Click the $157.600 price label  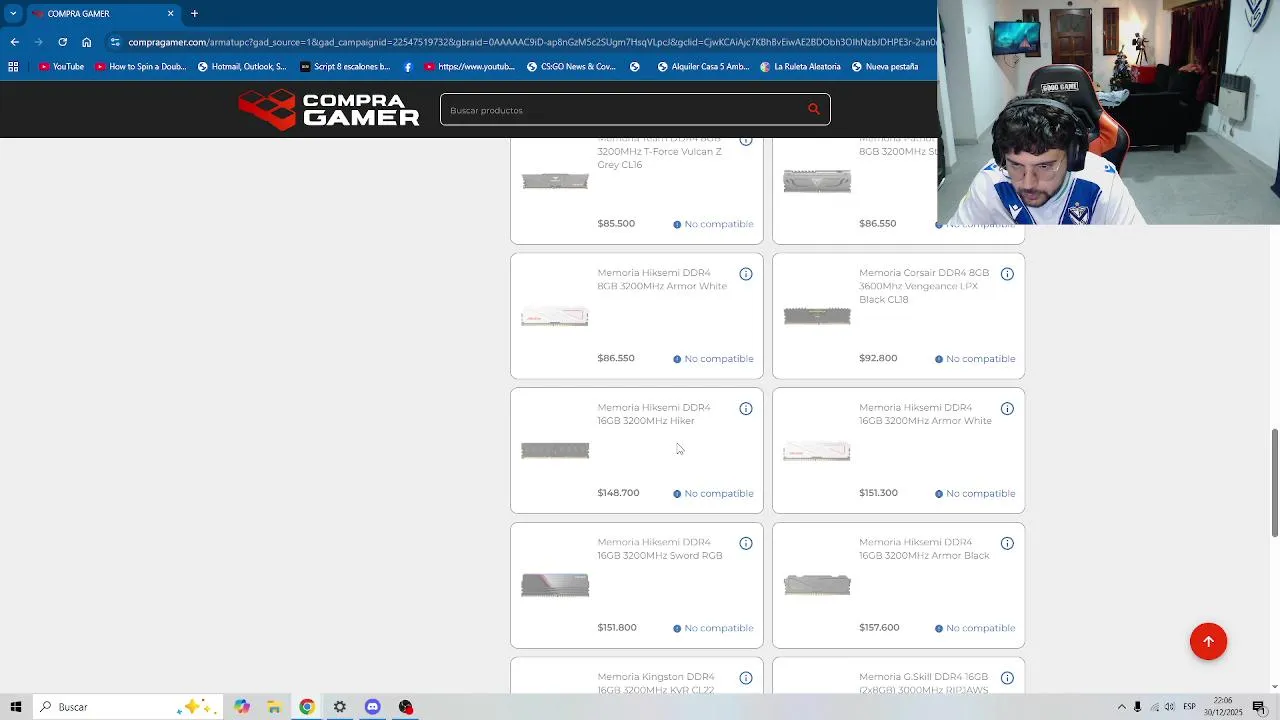coord(879,628)
